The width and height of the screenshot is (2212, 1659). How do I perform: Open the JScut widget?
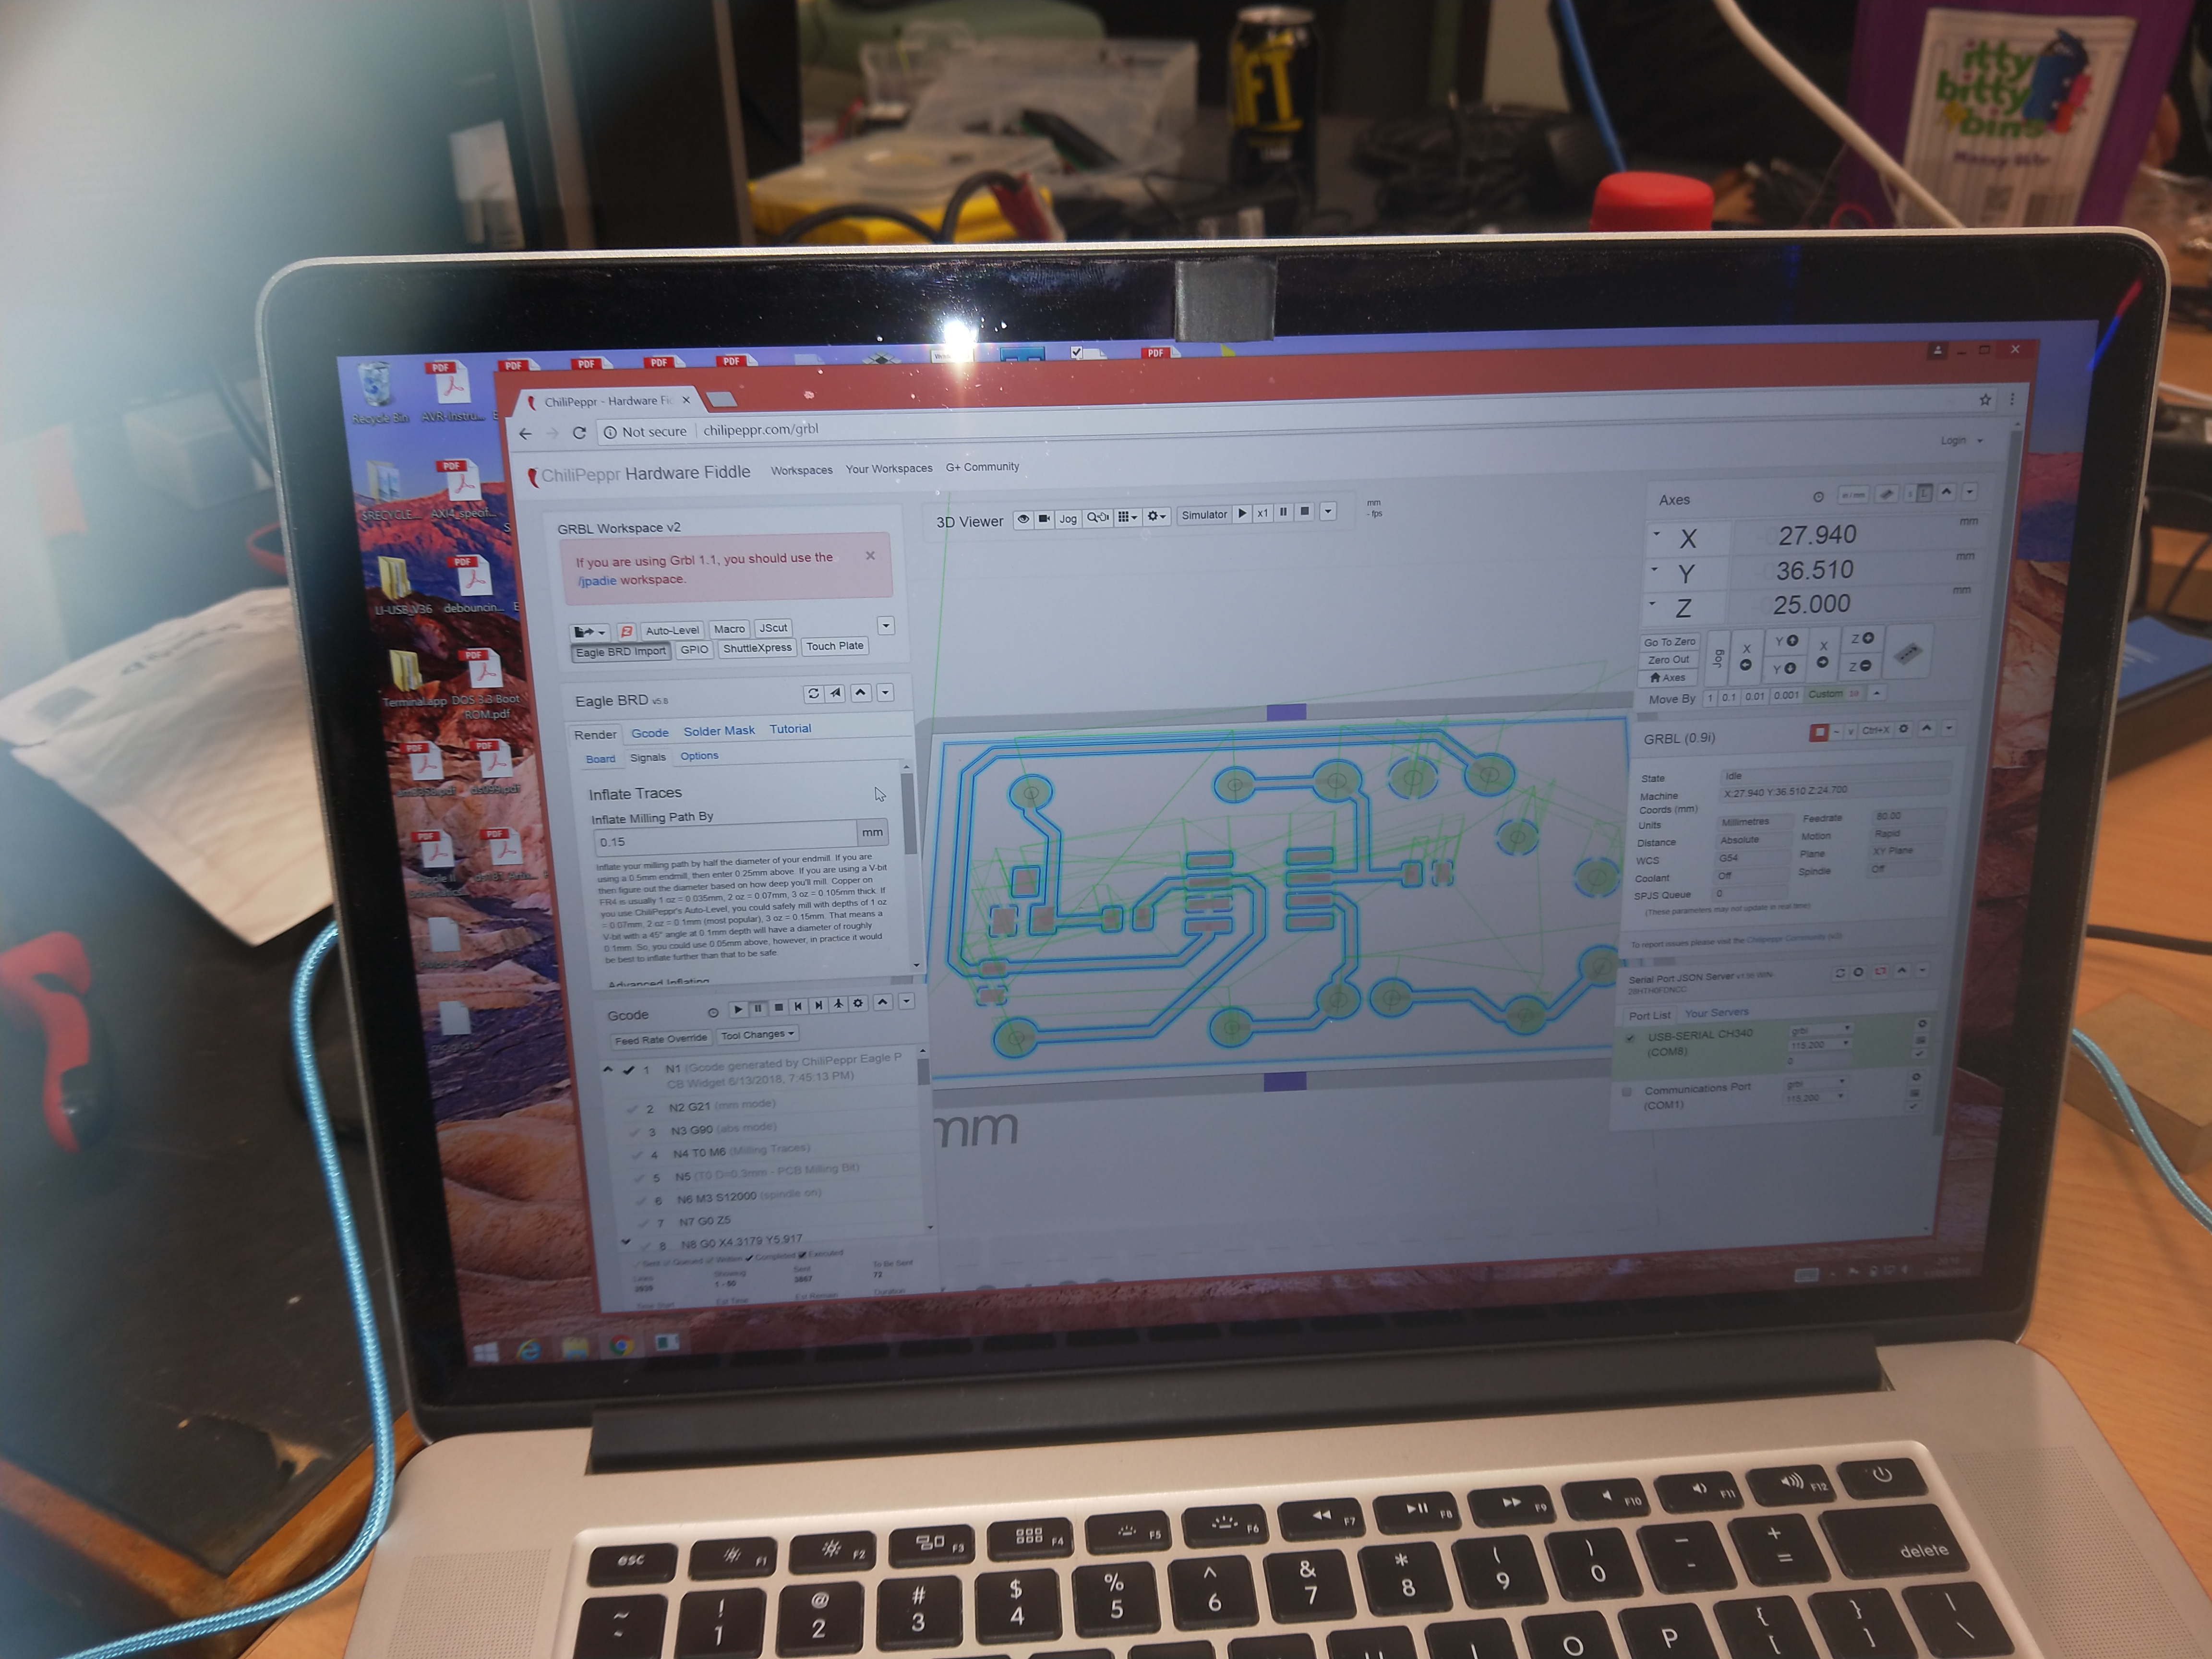[x=773, y=628]
